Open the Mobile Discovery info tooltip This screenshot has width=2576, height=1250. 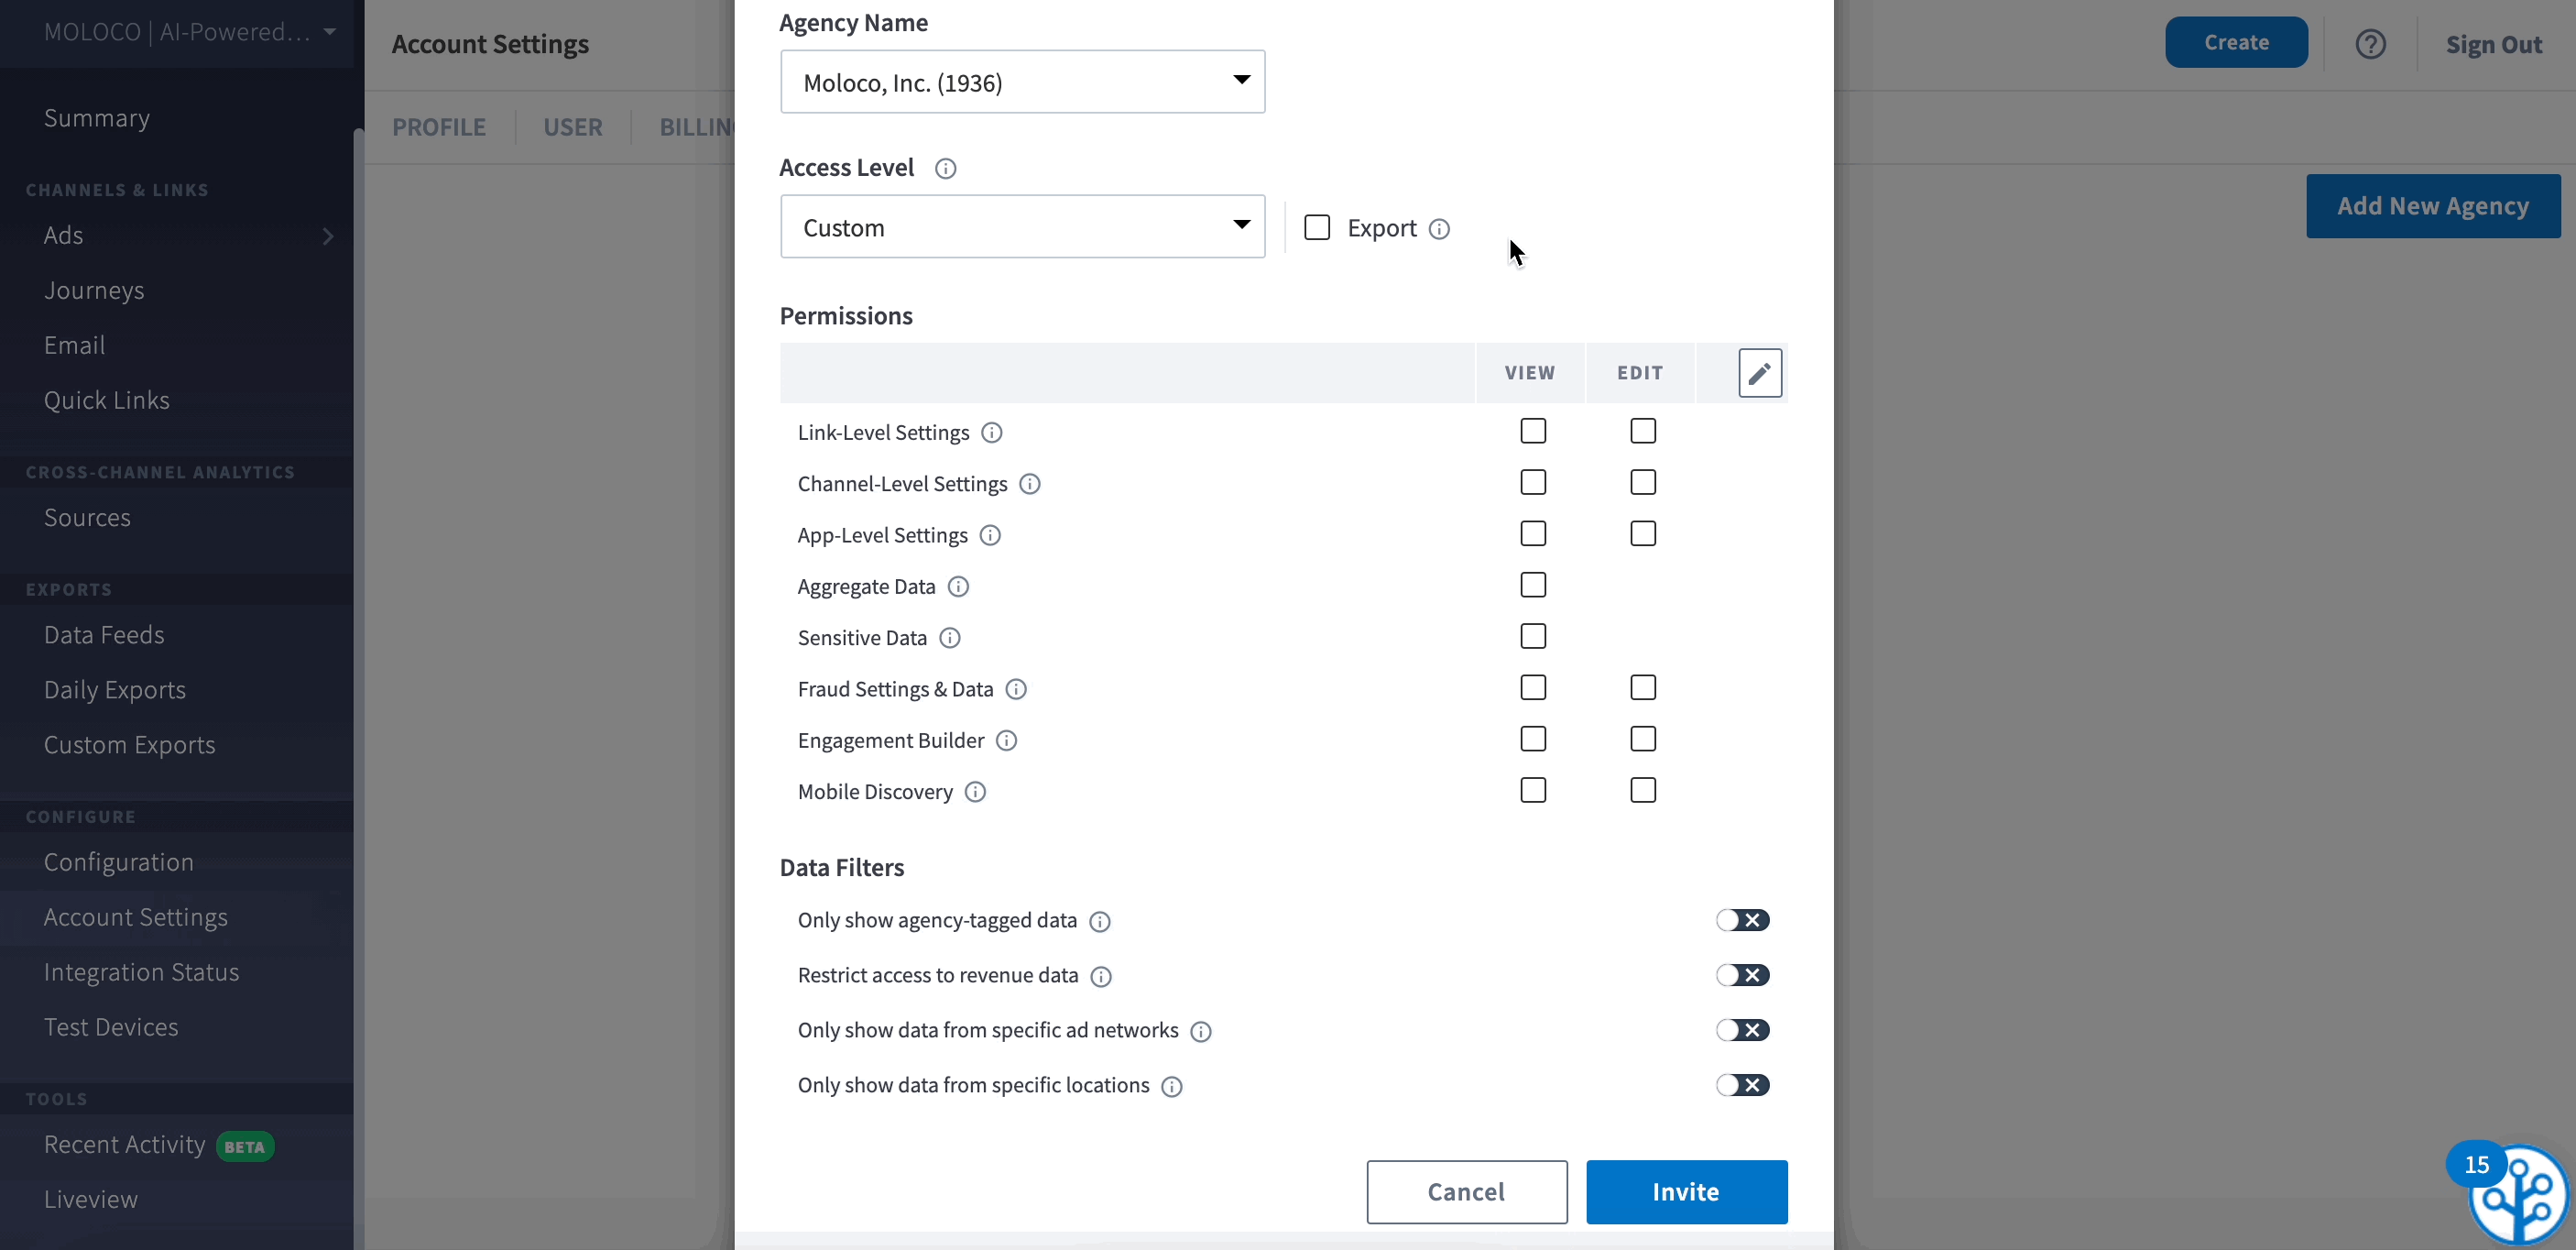coord(975,792)
